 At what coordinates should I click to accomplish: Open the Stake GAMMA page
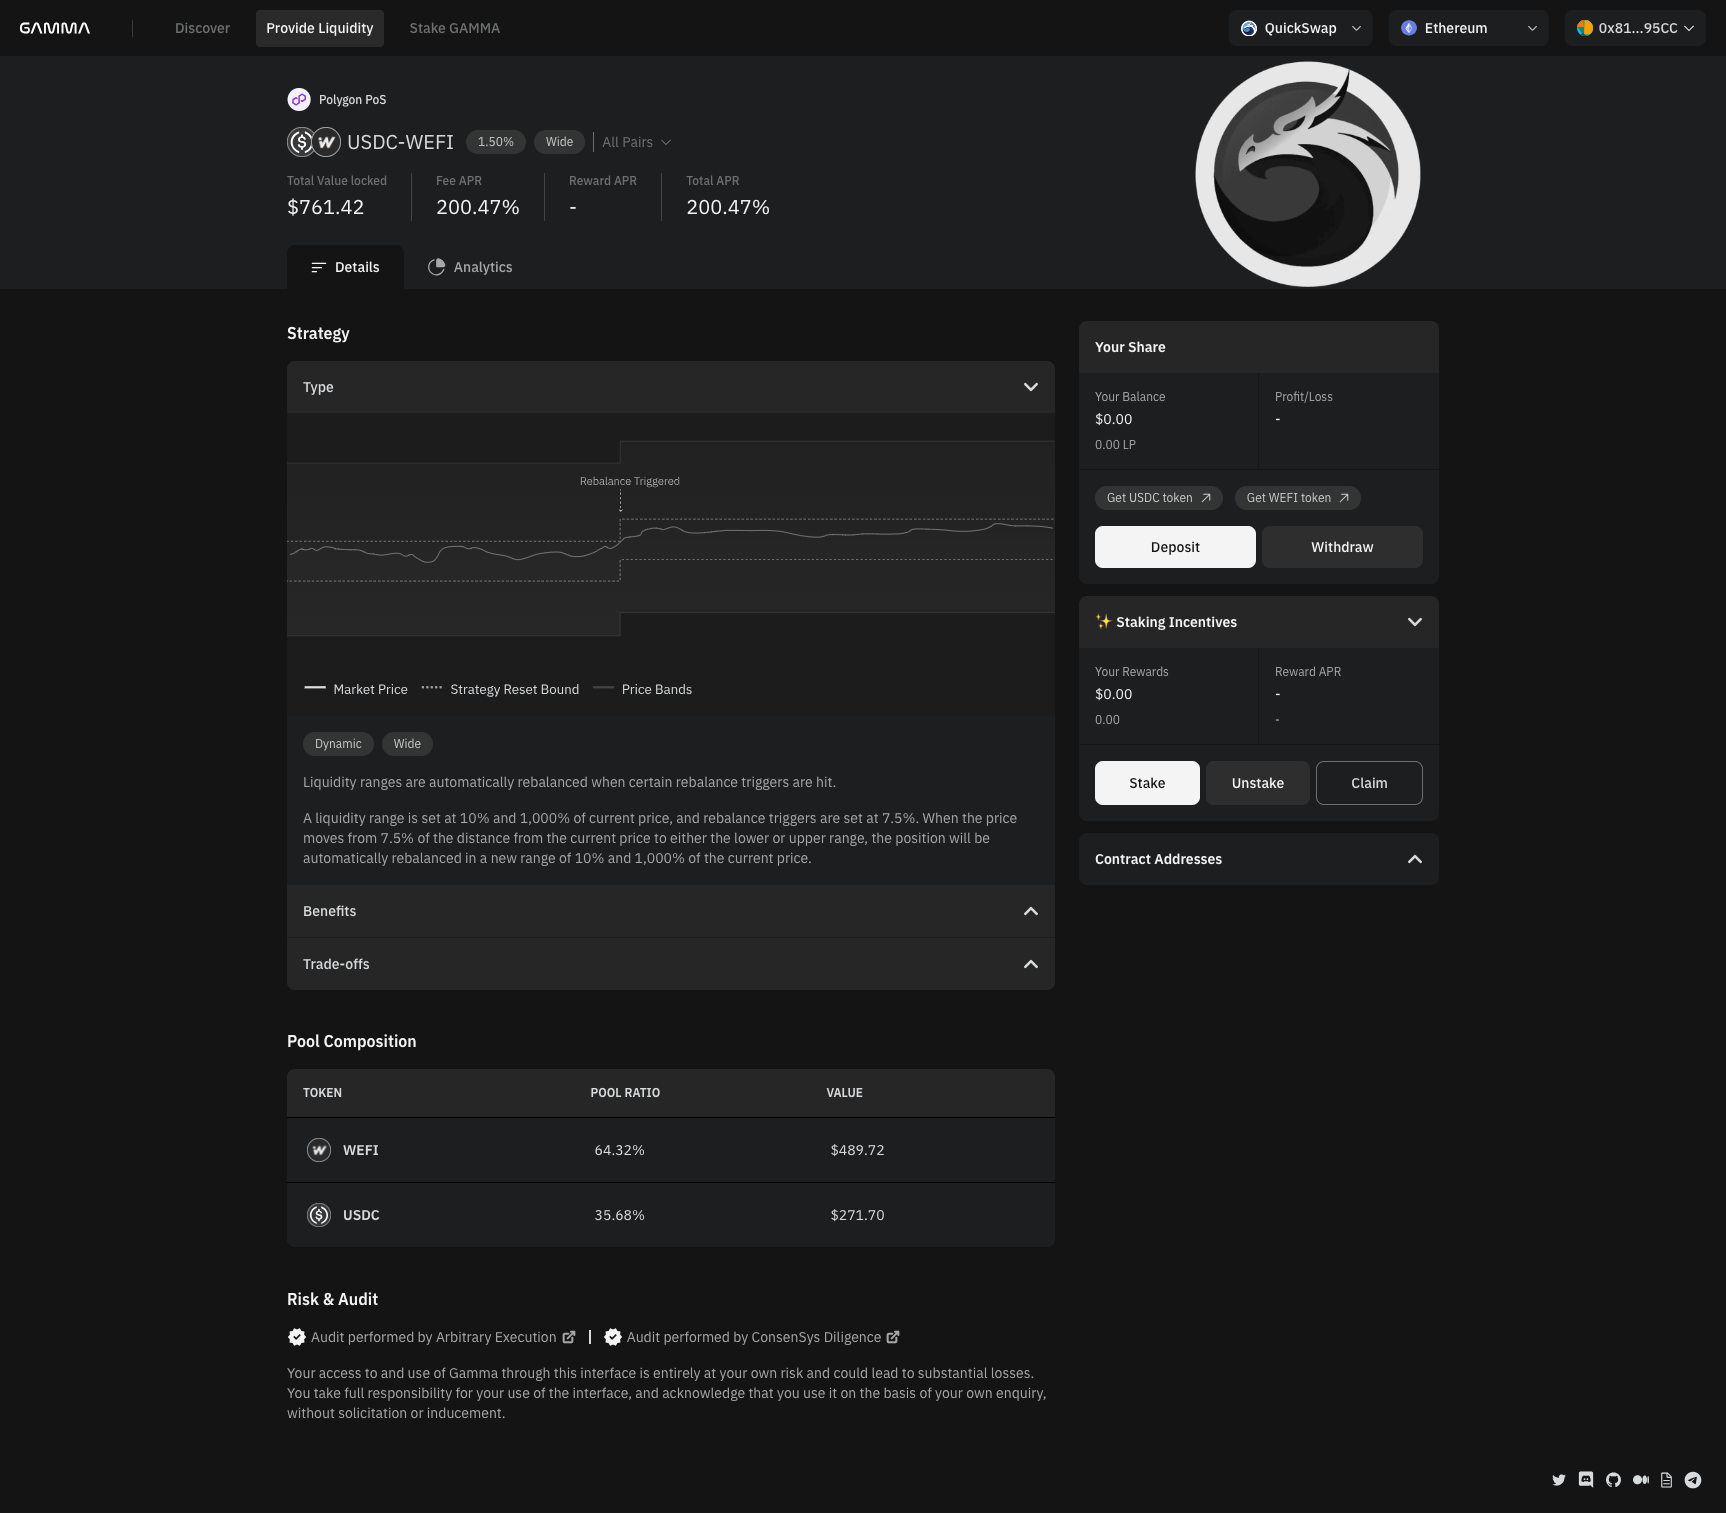455,28
